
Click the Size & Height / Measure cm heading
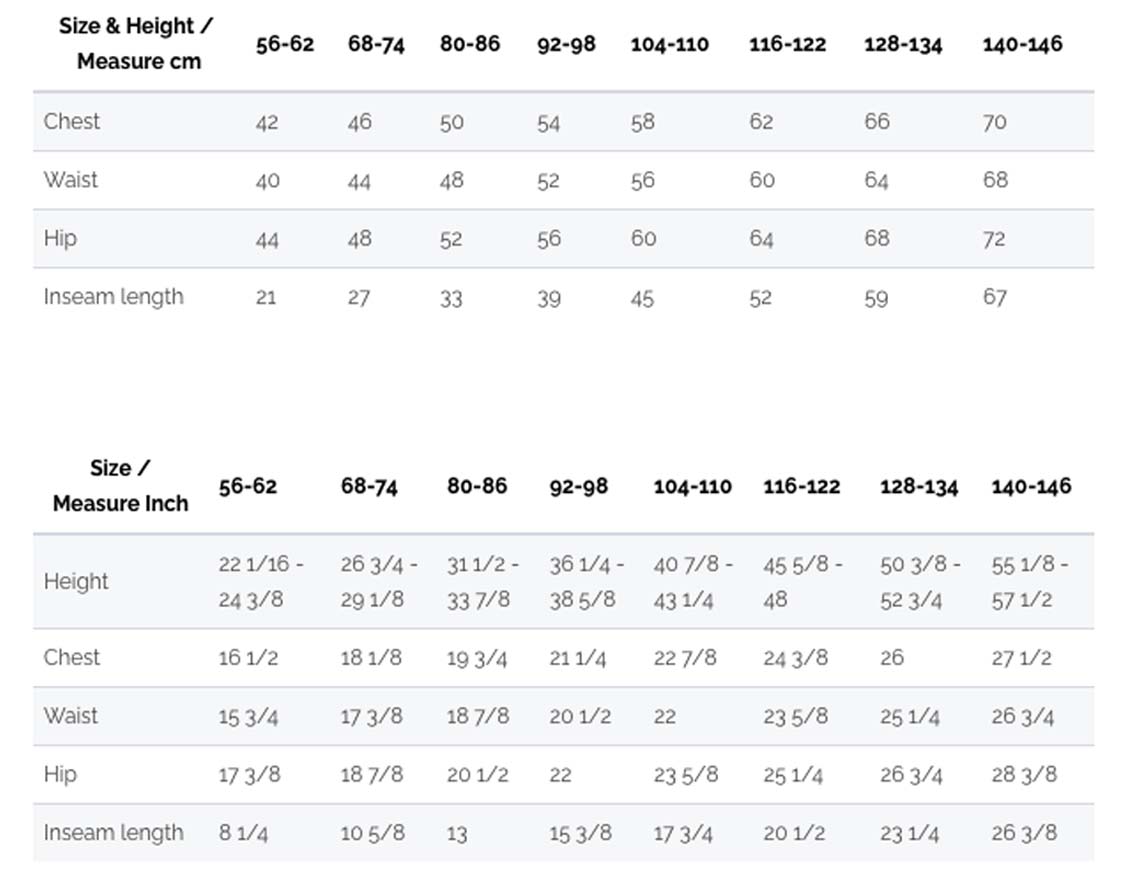point(136,44)
